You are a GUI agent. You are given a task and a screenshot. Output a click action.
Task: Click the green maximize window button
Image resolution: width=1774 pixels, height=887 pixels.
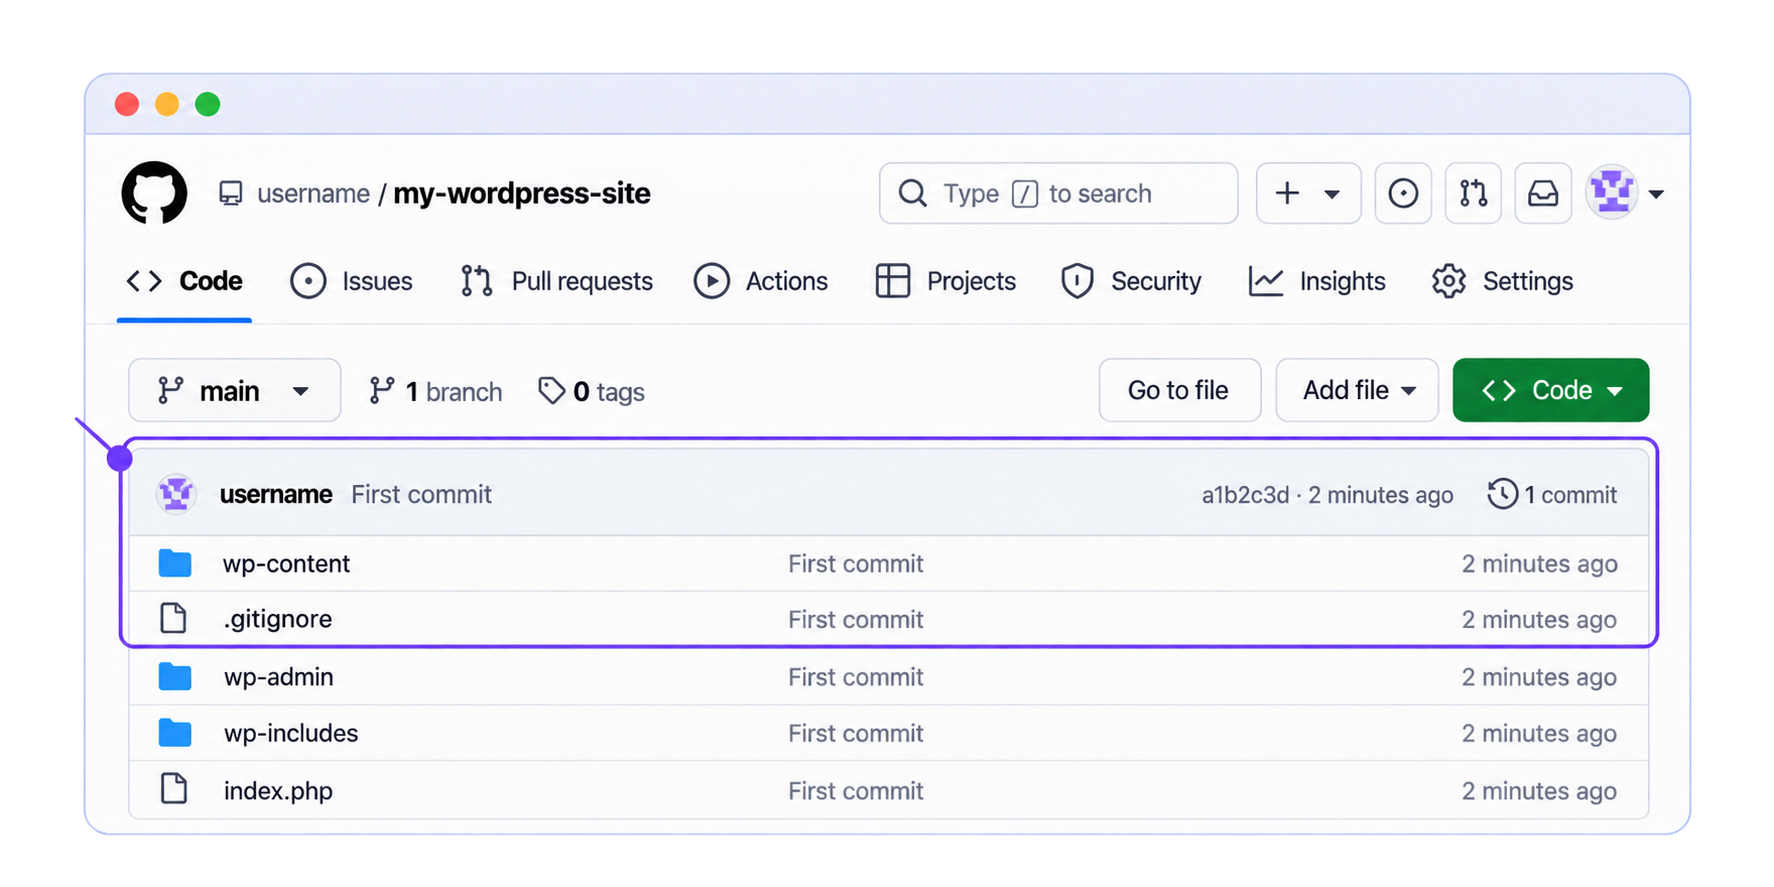207,104
